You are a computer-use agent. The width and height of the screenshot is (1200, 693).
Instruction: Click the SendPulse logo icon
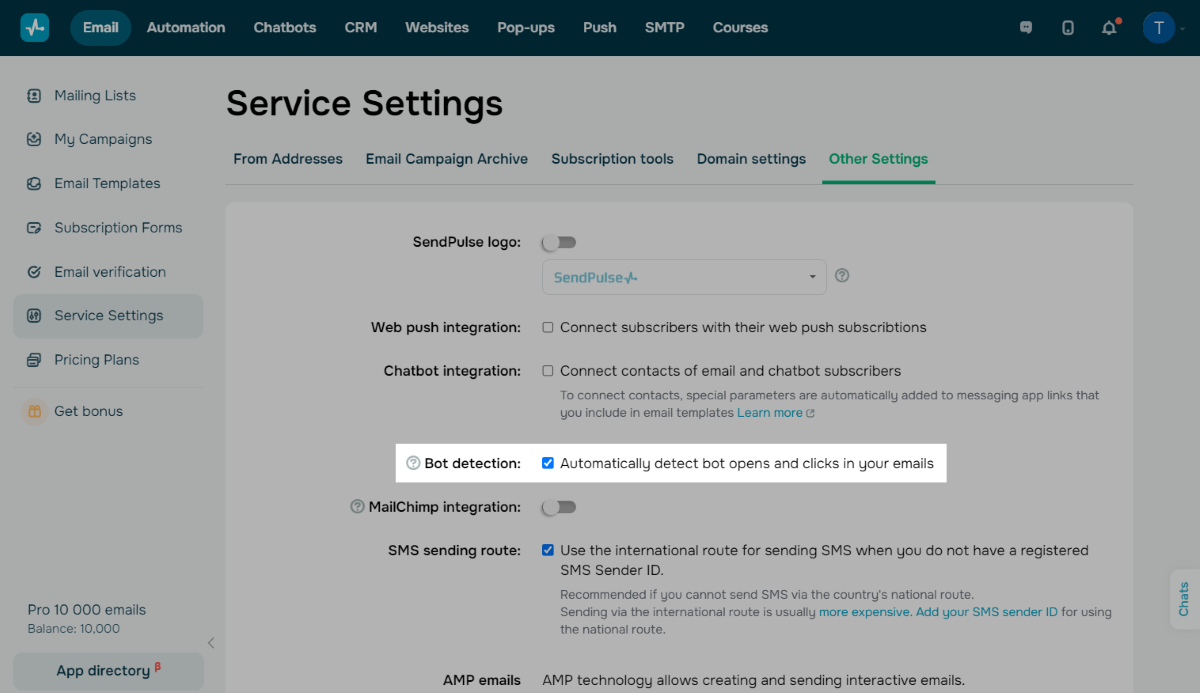point(35,28)
